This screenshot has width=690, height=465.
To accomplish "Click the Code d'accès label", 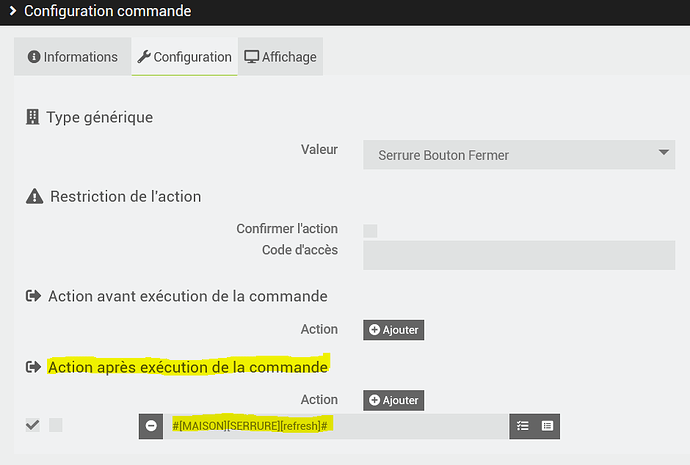I will click(300, 249).
